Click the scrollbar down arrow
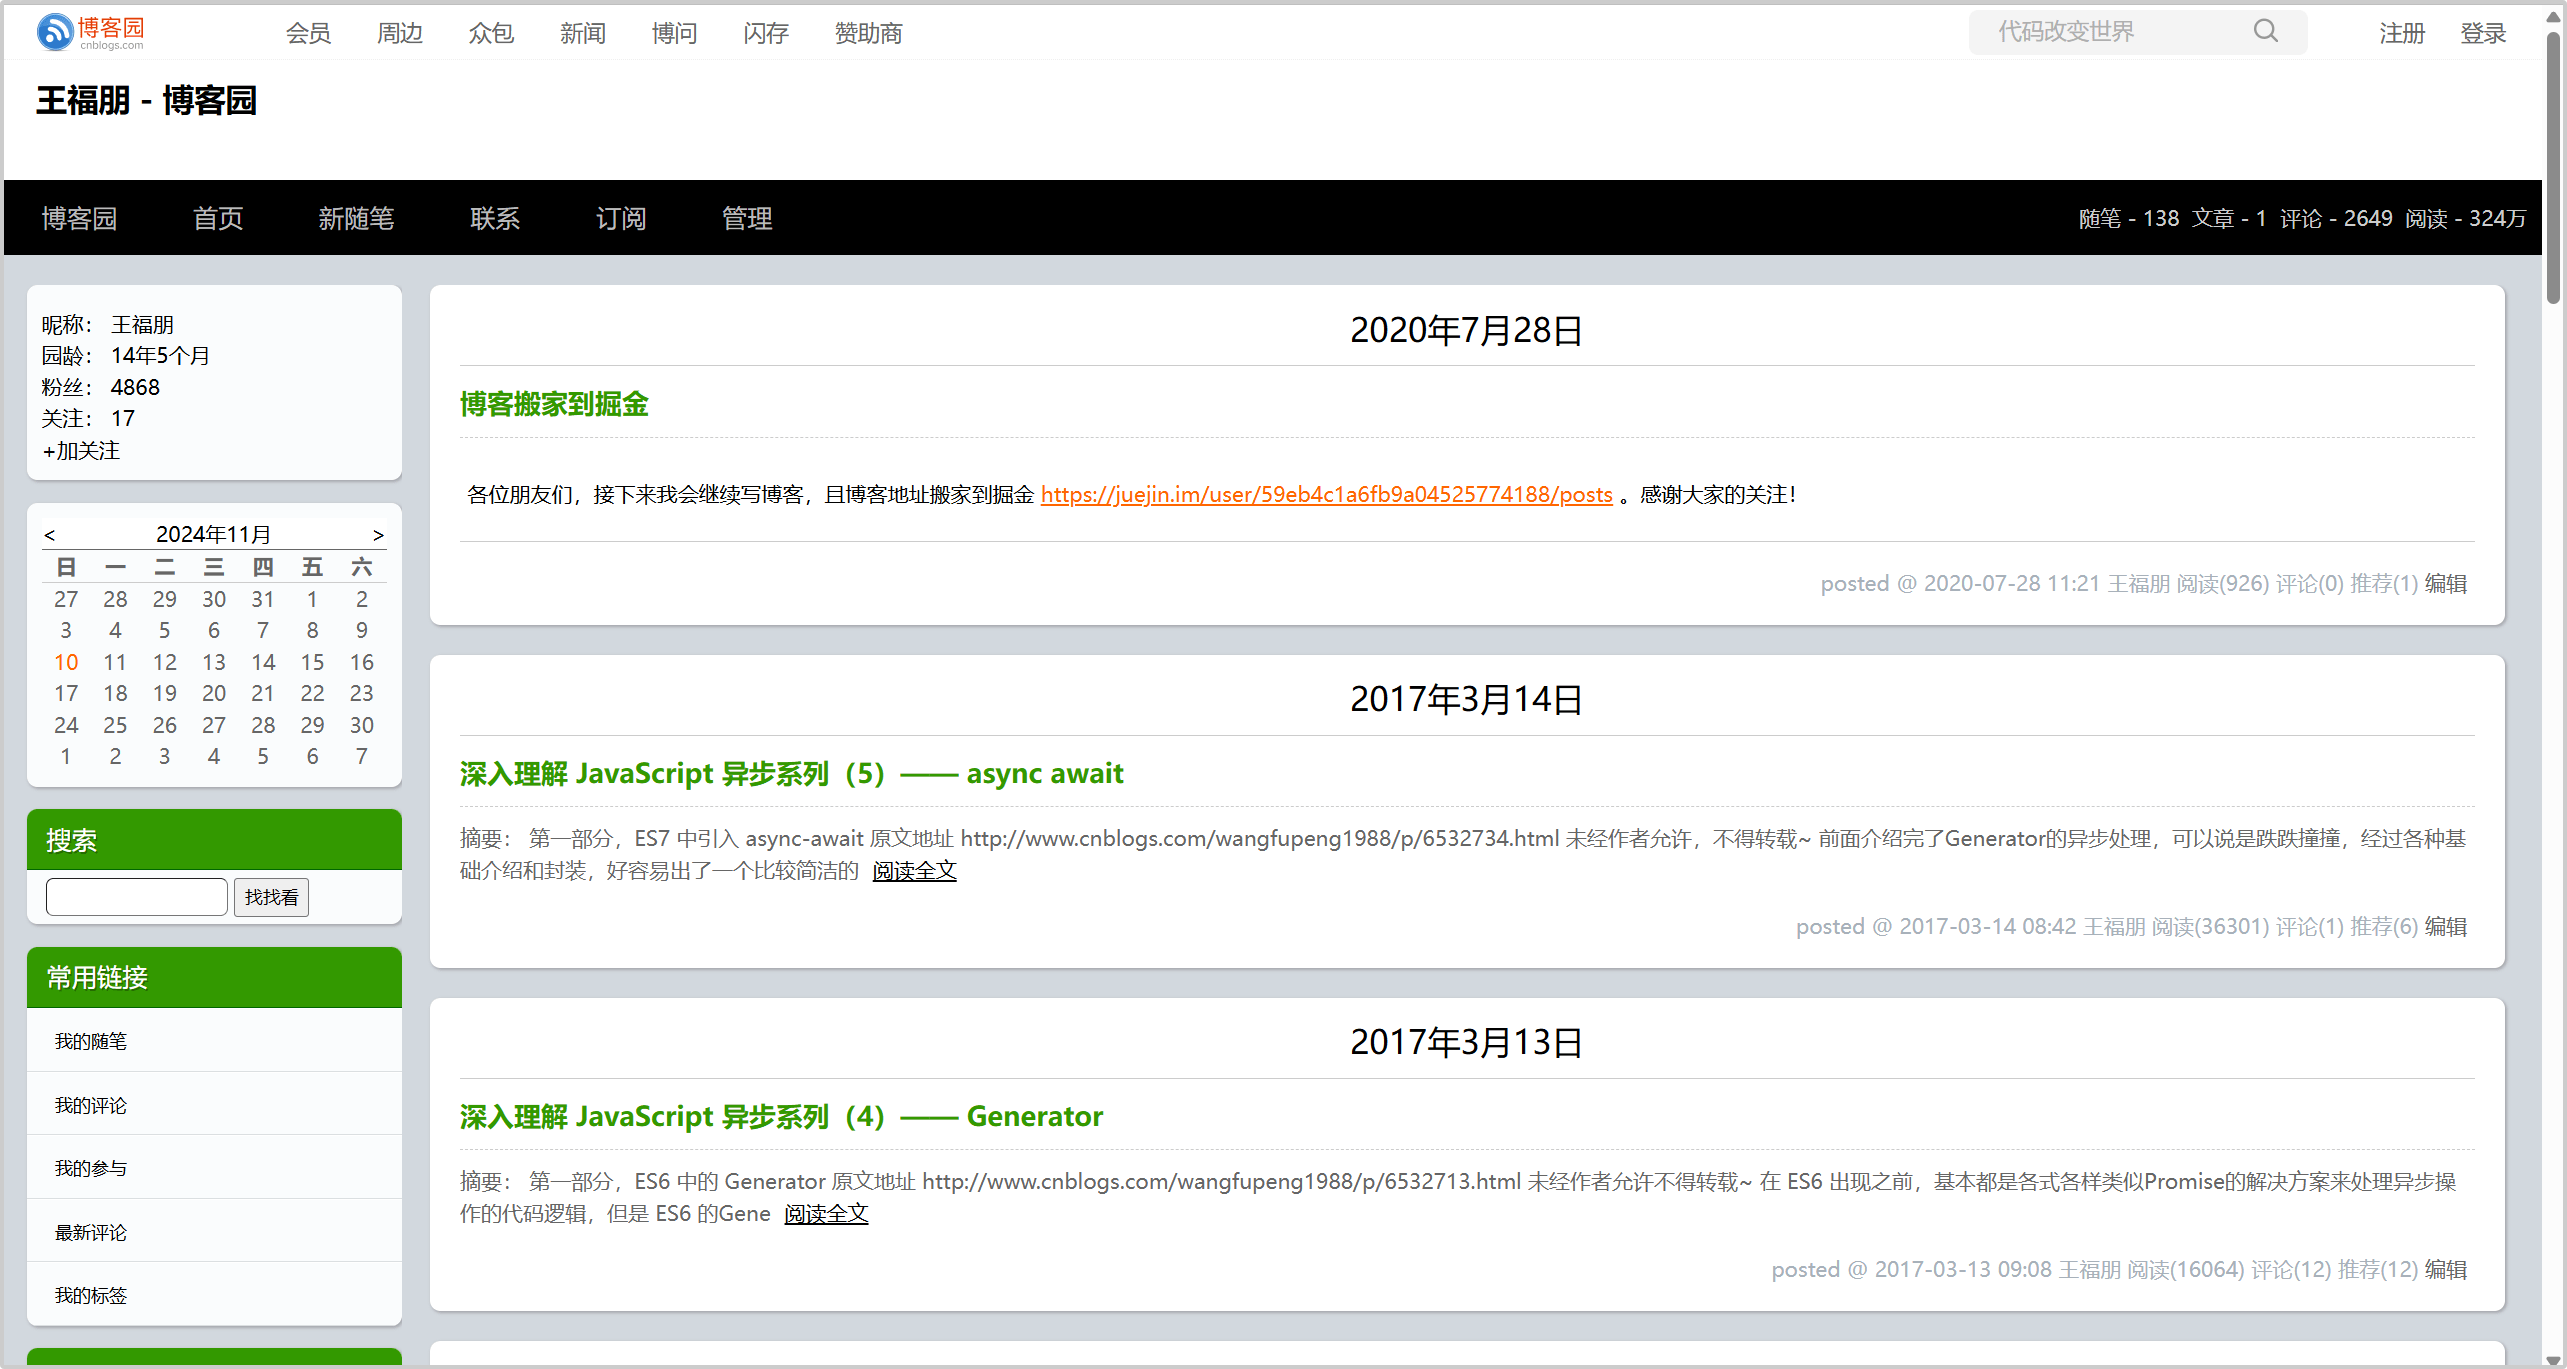This screenshot has width=2567, height=1369. (x=2553, y=1360)
